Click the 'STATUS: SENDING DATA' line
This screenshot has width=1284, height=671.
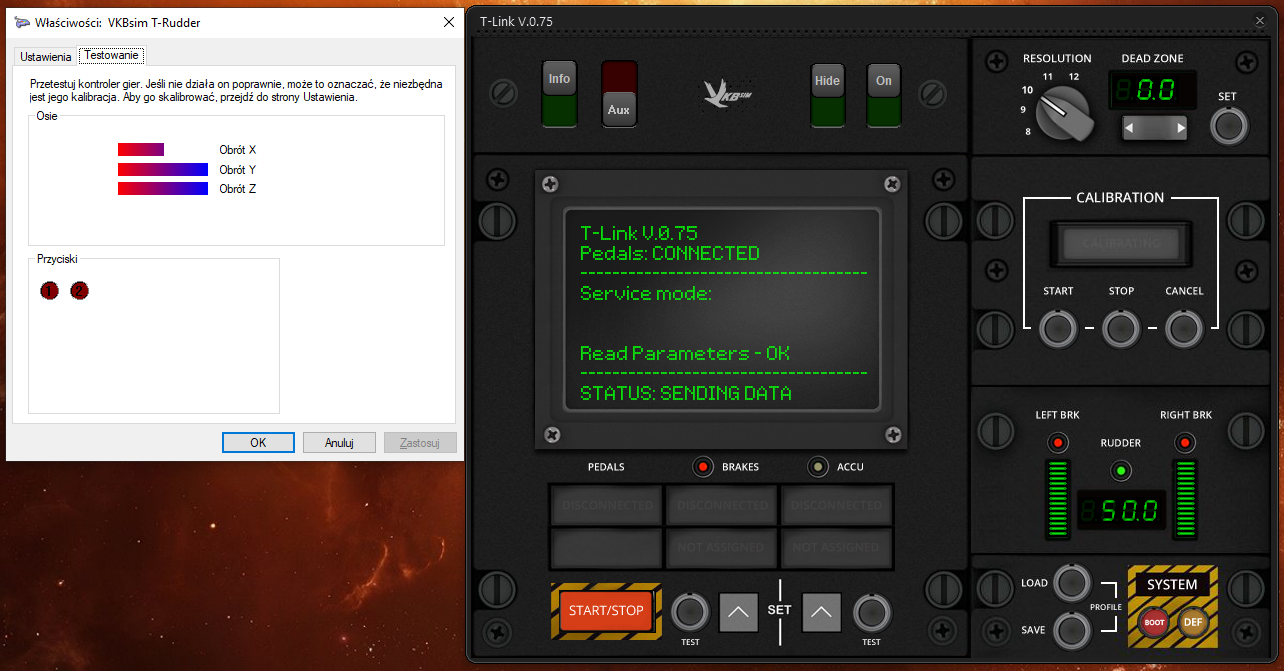coord(686,393)
